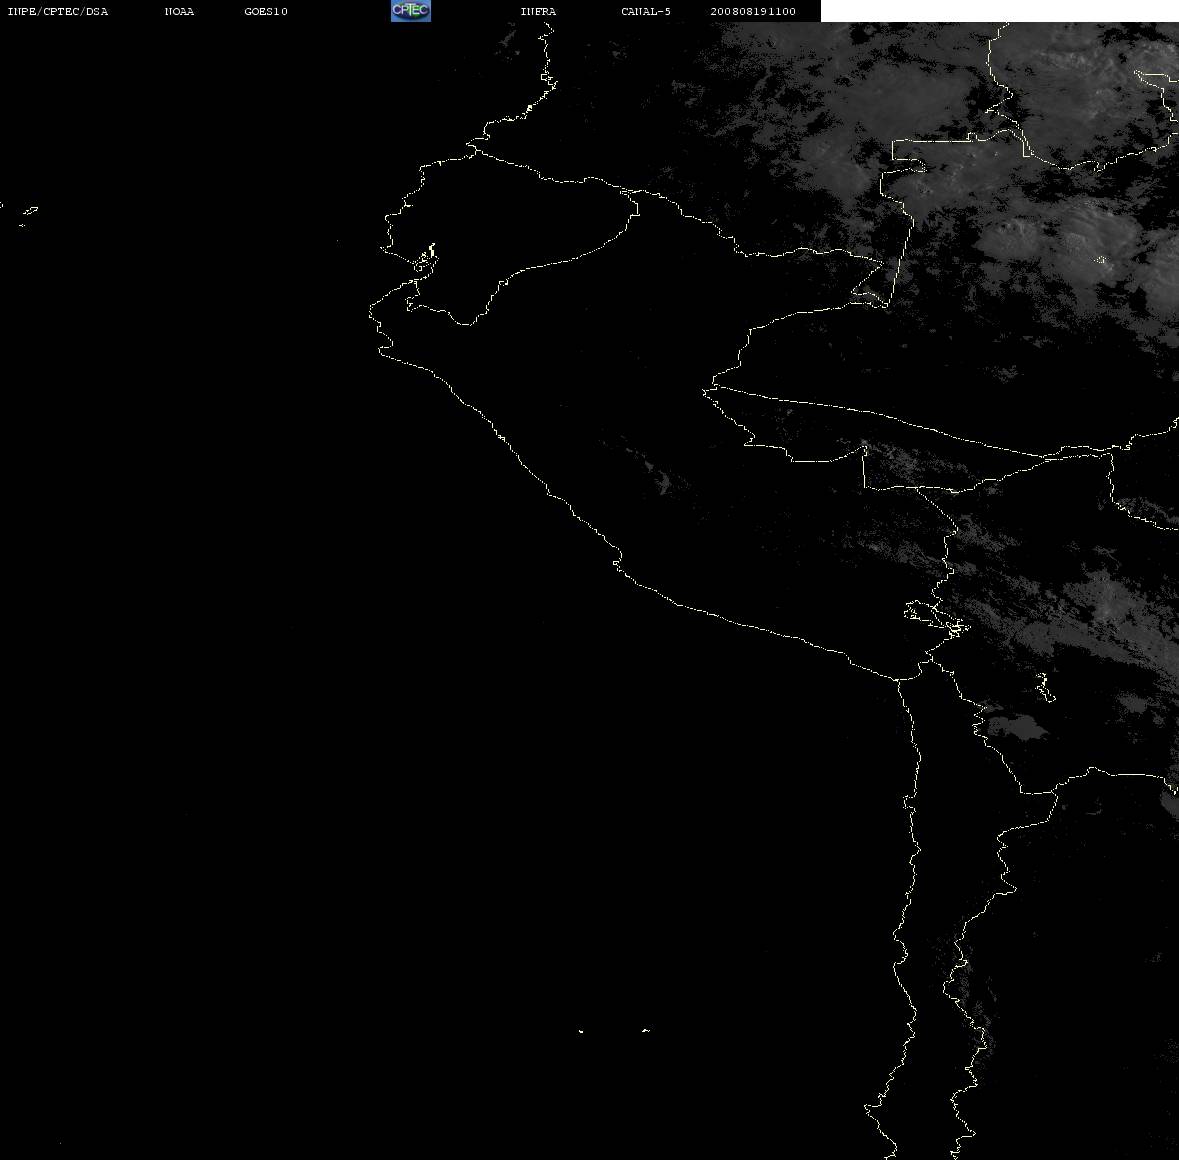Click the INFRA header text

click(538, 11)
